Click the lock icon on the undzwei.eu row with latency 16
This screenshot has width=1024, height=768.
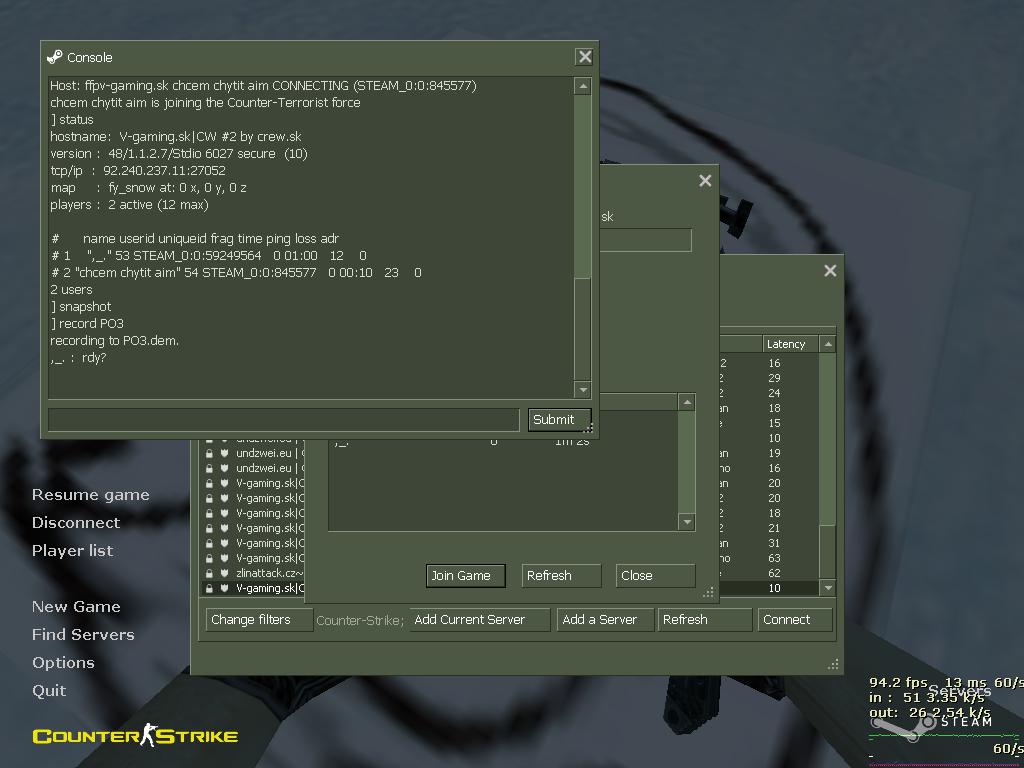209,468
